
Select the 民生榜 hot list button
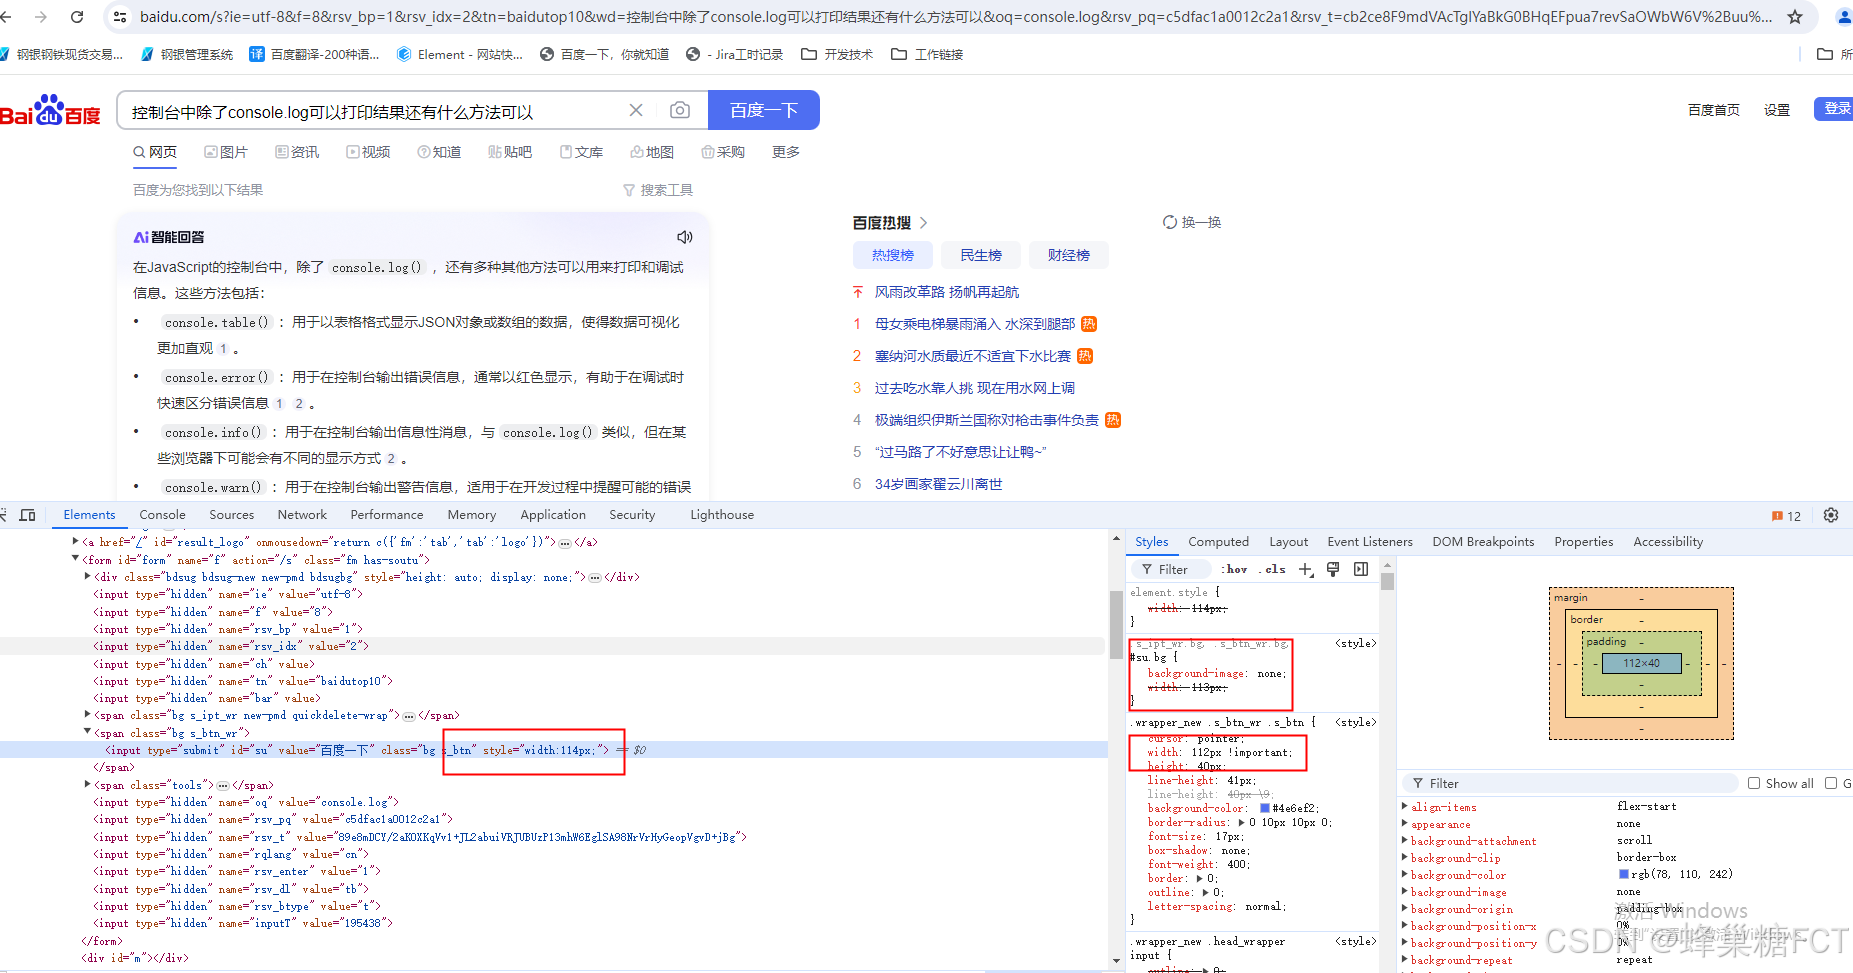(981, 255)
